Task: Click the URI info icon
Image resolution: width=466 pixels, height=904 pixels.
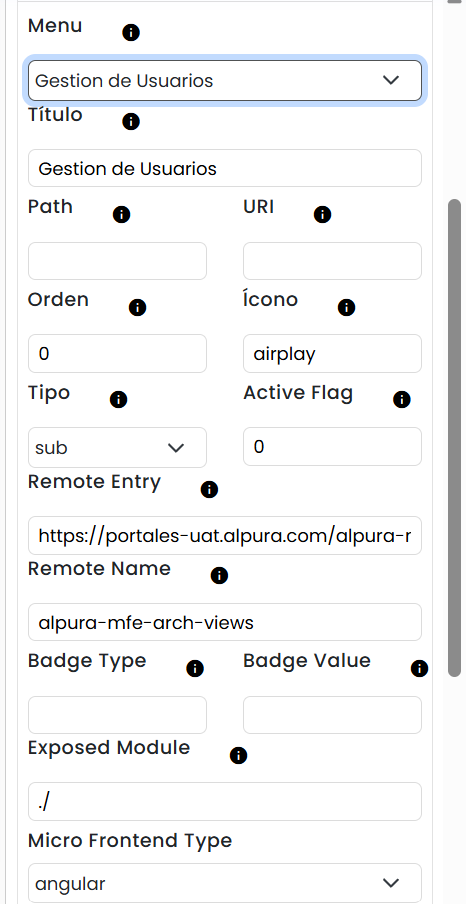Action: point(322,214)
